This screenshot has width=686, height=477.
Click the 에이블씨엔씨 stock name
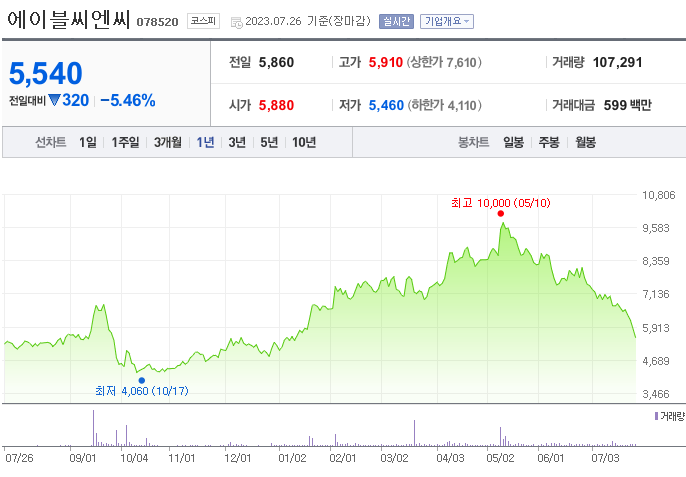click(69, 20)
